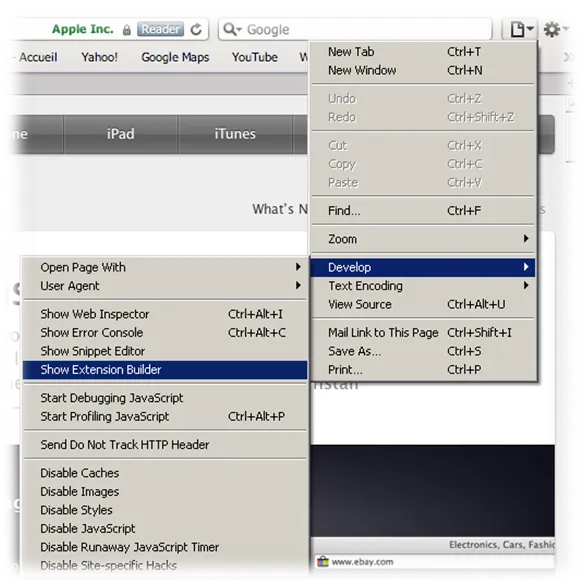Select Show Extension Builder
This screenshot has width=584, height=580.
165,370
